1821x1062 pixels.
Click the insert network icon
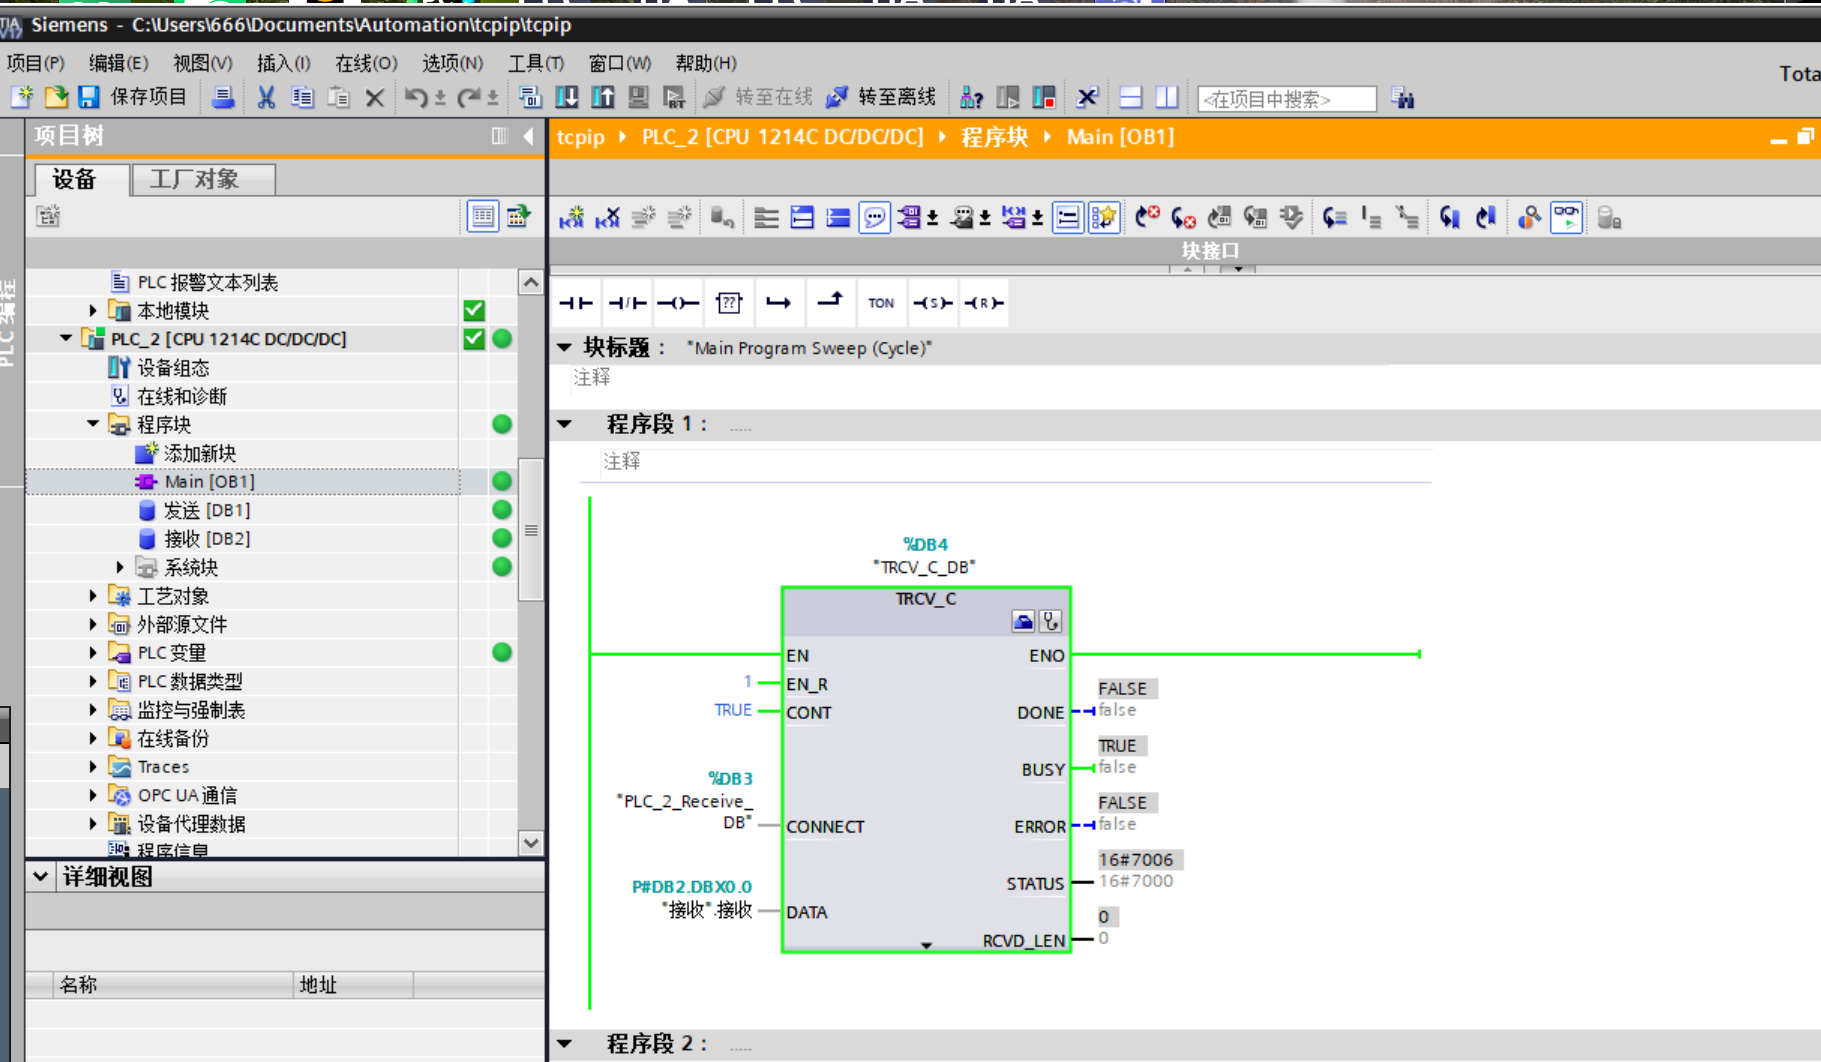(x=571, y=217)
